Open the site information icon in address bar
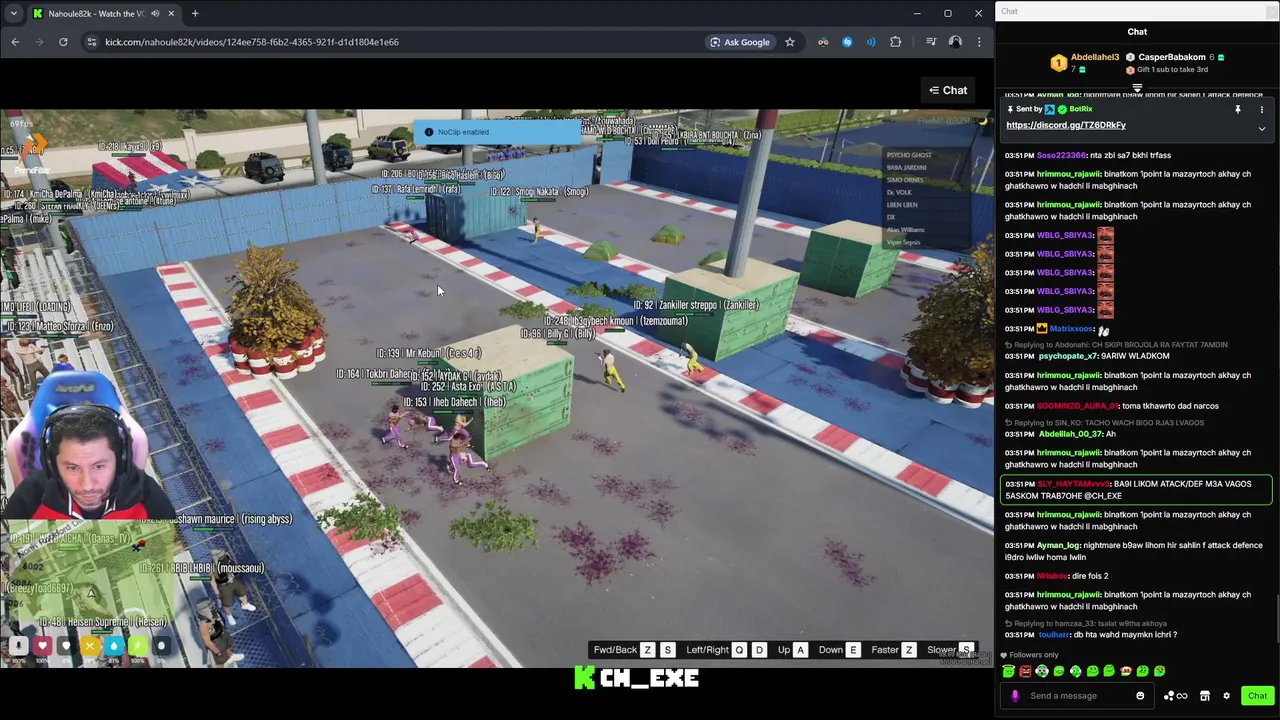The width and height of the screenshot is (1280, 720). coord(91,42)
